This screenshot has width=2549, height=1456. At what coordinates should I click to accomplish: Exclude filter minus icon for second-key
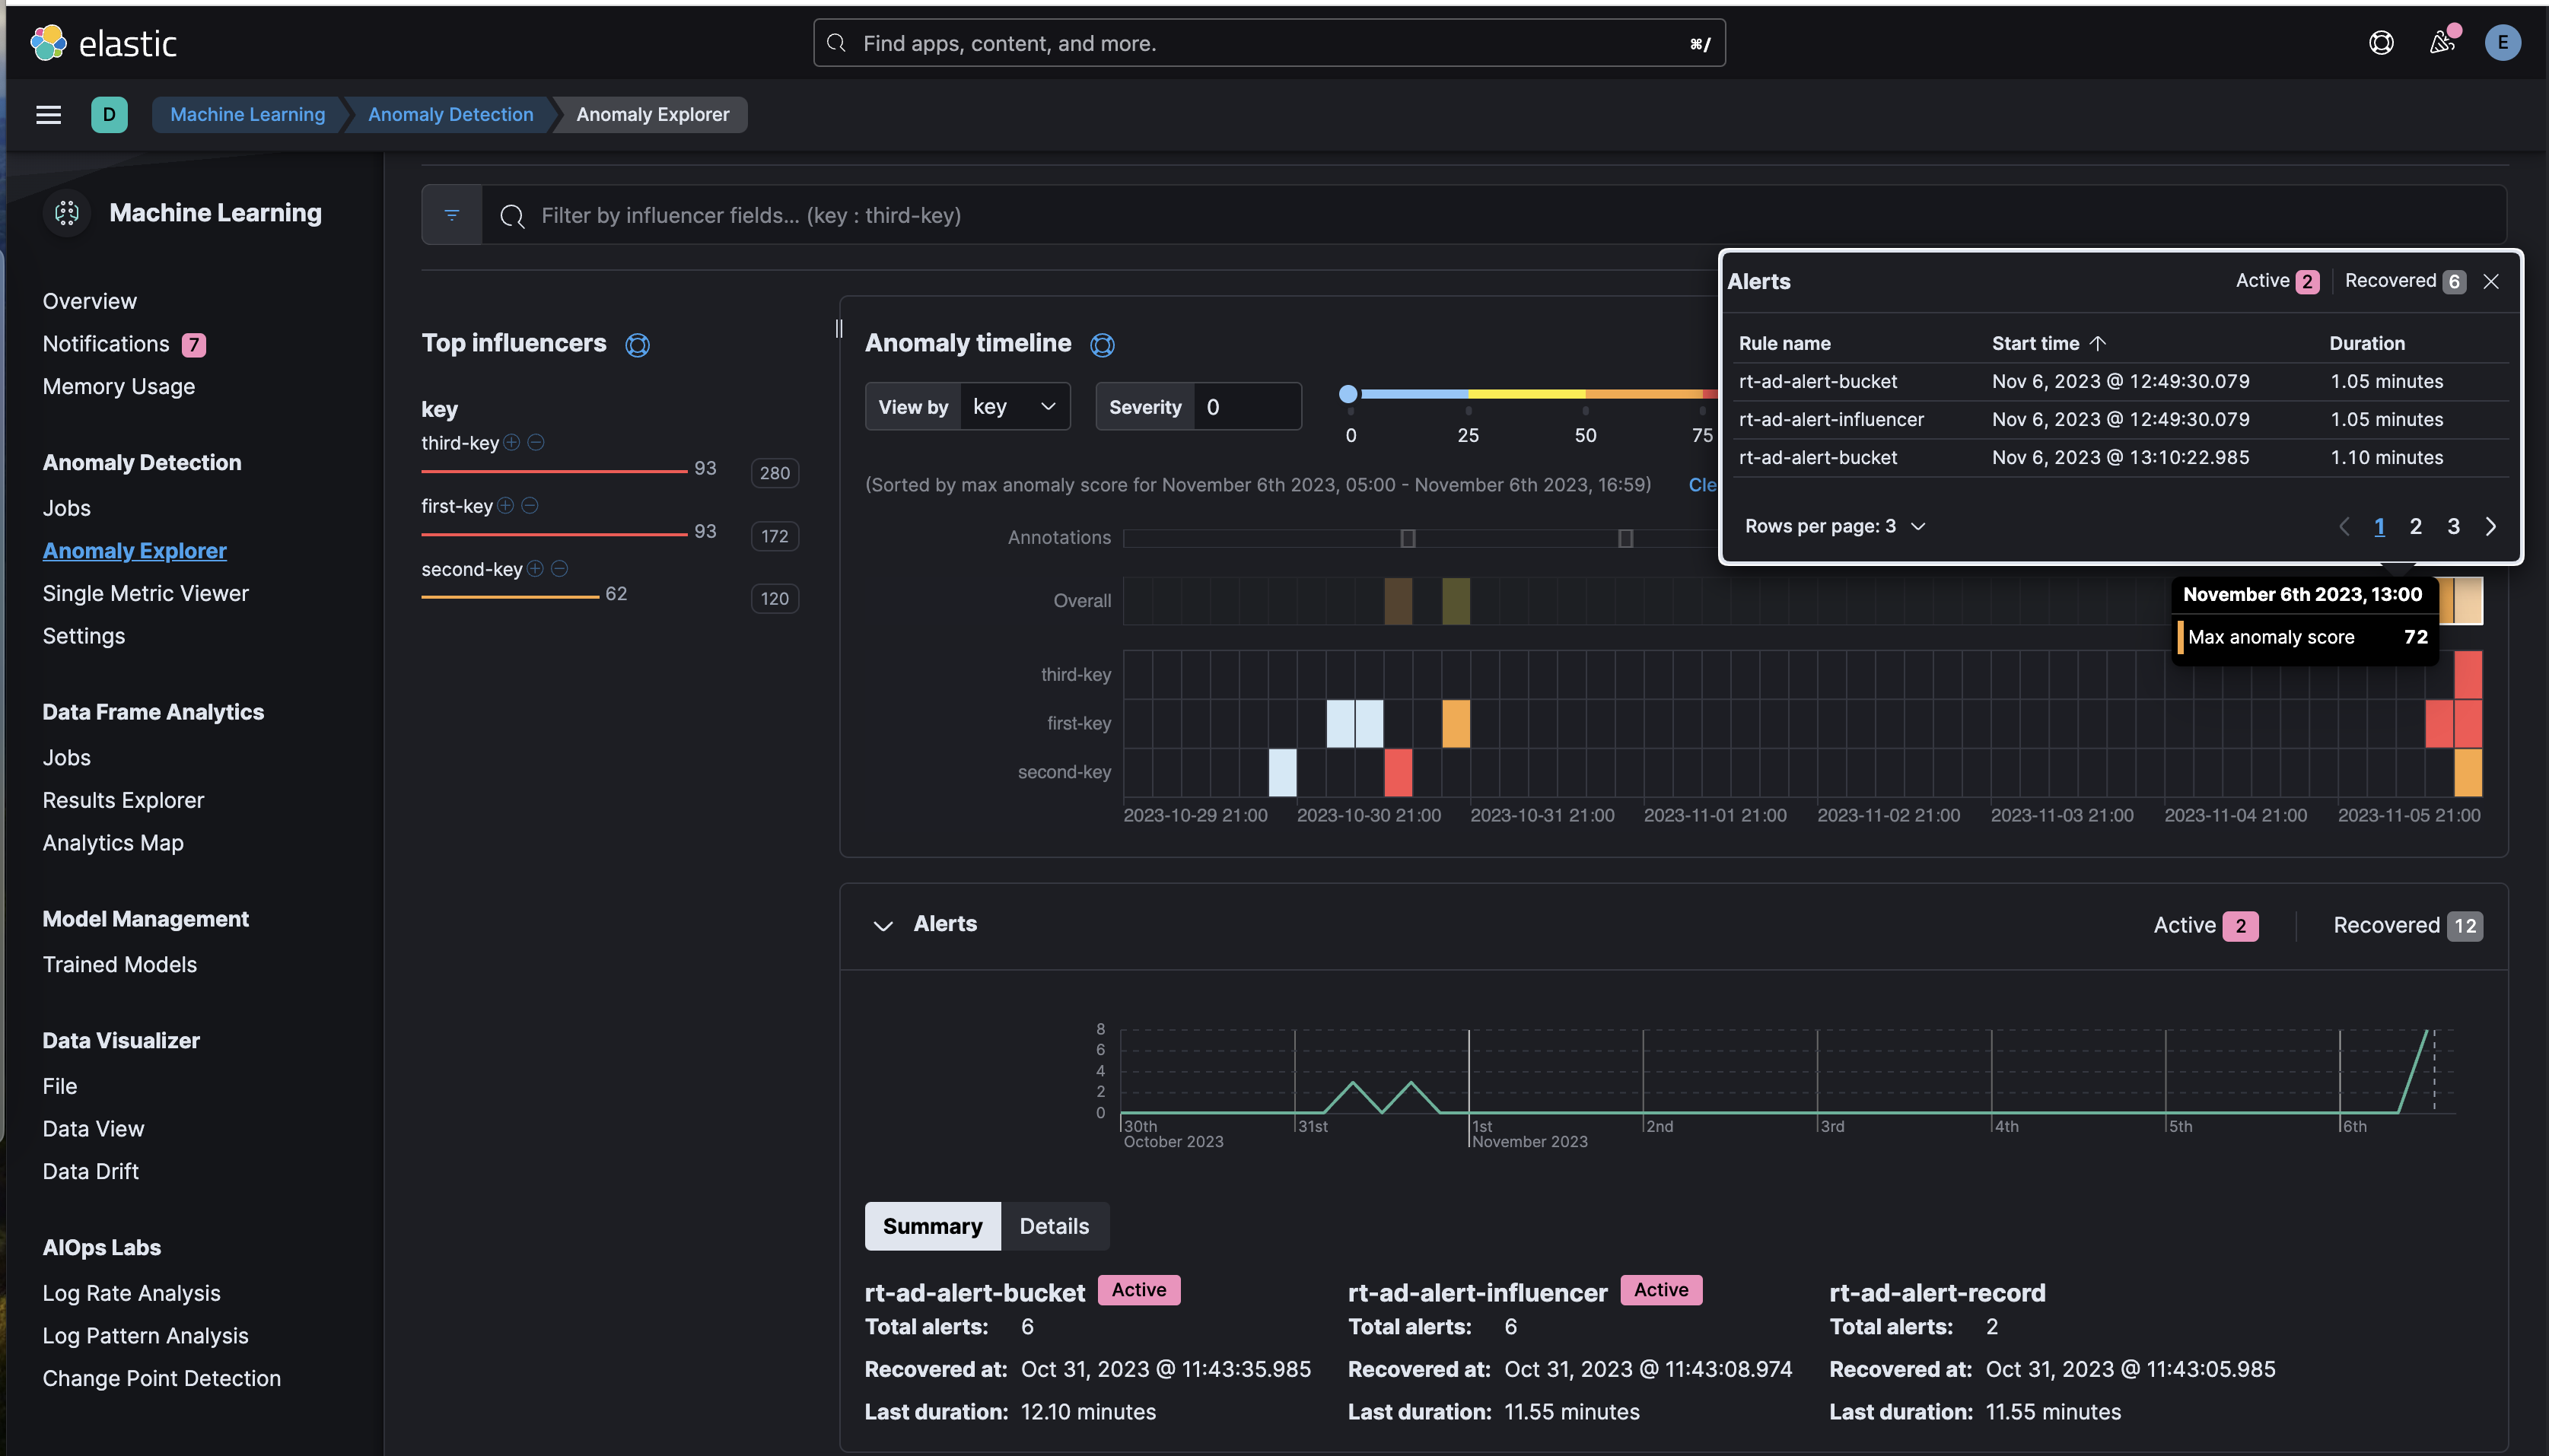(560, 568)
